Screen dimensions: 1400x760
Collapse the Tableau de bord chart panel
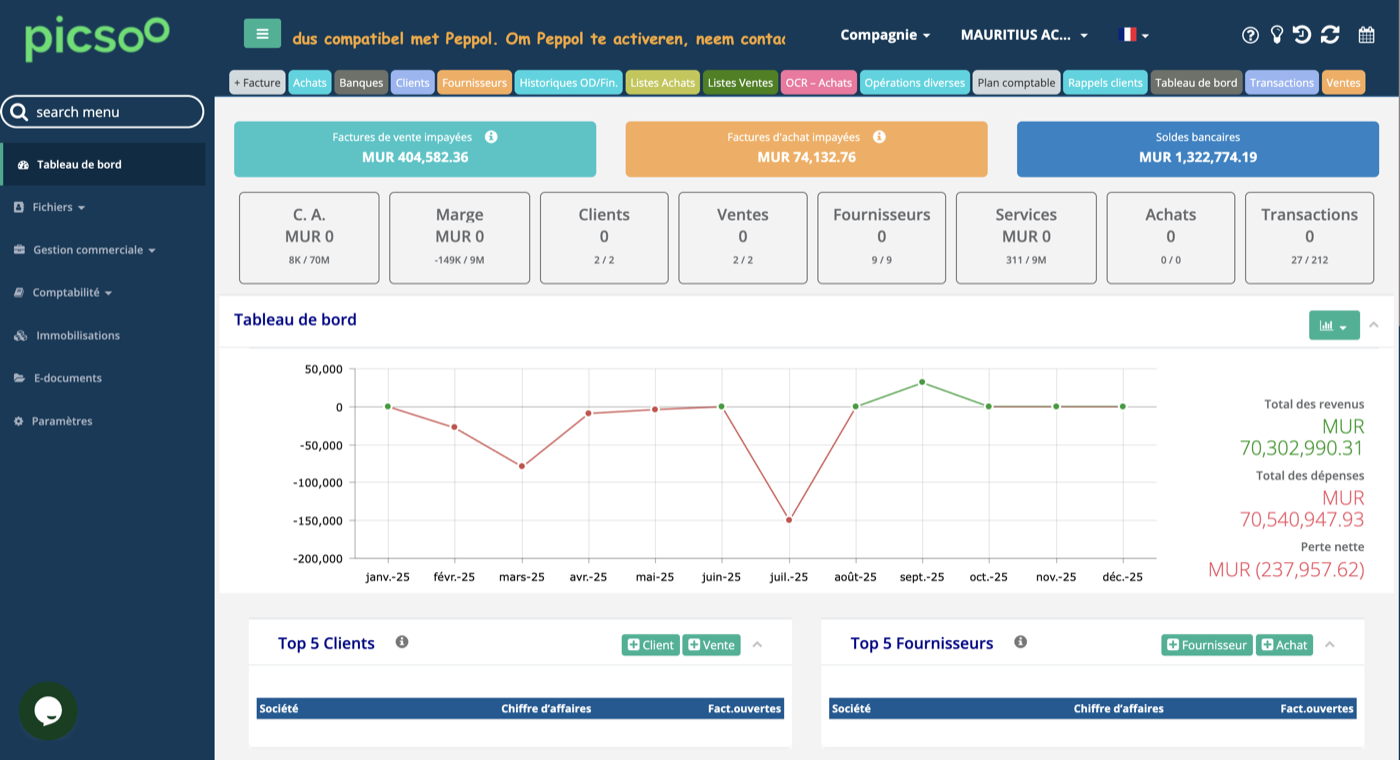click(1374, 325)
